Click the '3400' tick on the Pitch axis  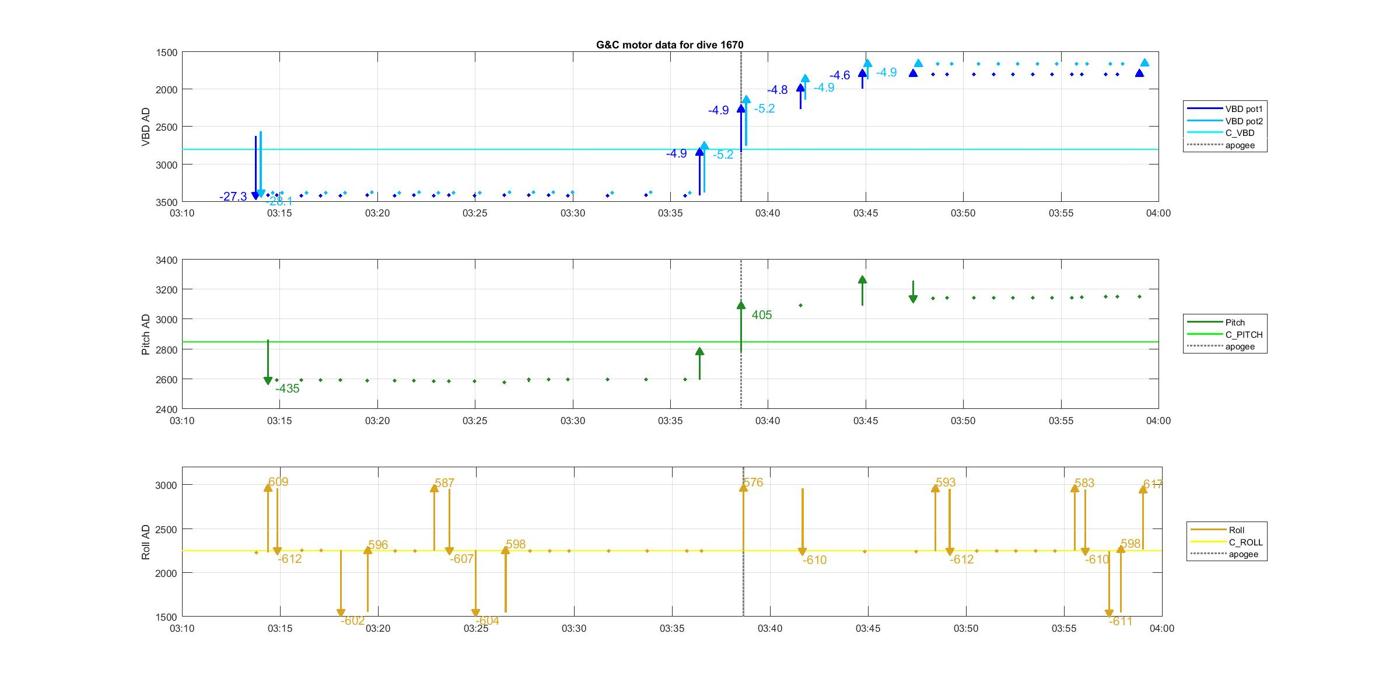tap(166, 260)
